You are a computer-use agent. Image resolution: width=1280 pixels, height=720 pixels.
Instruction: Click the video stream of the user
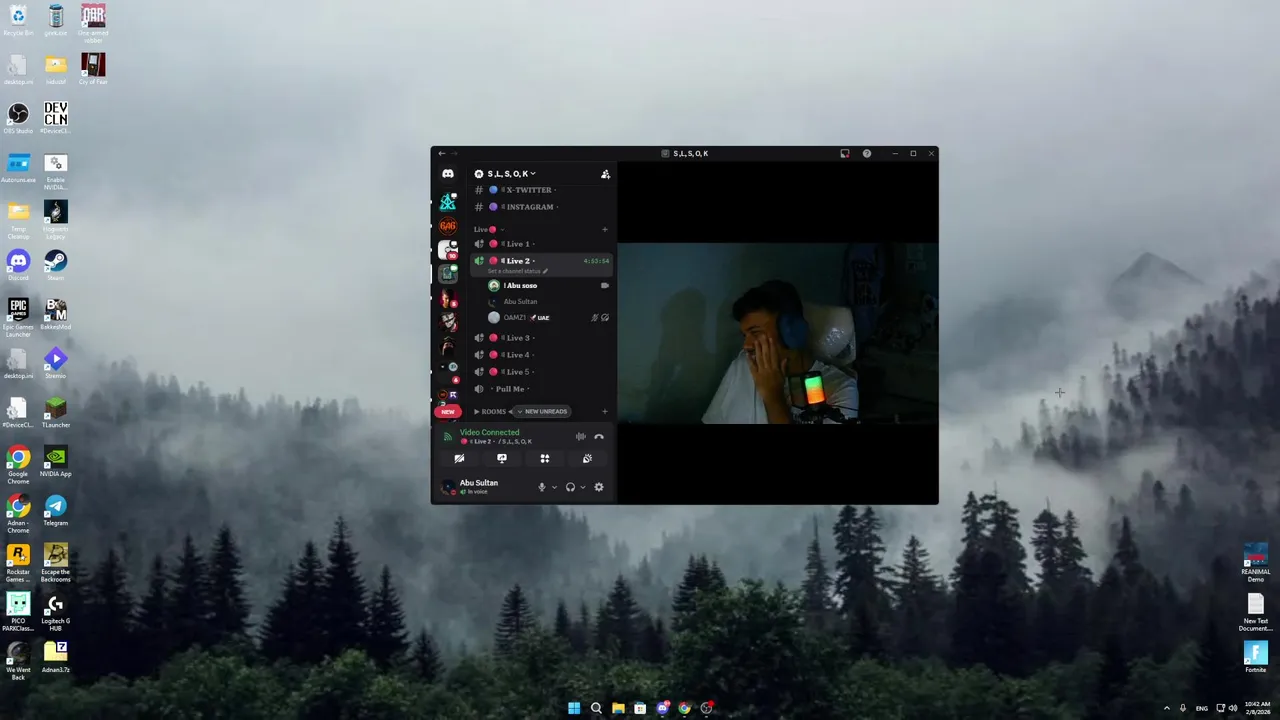point(777,333)
